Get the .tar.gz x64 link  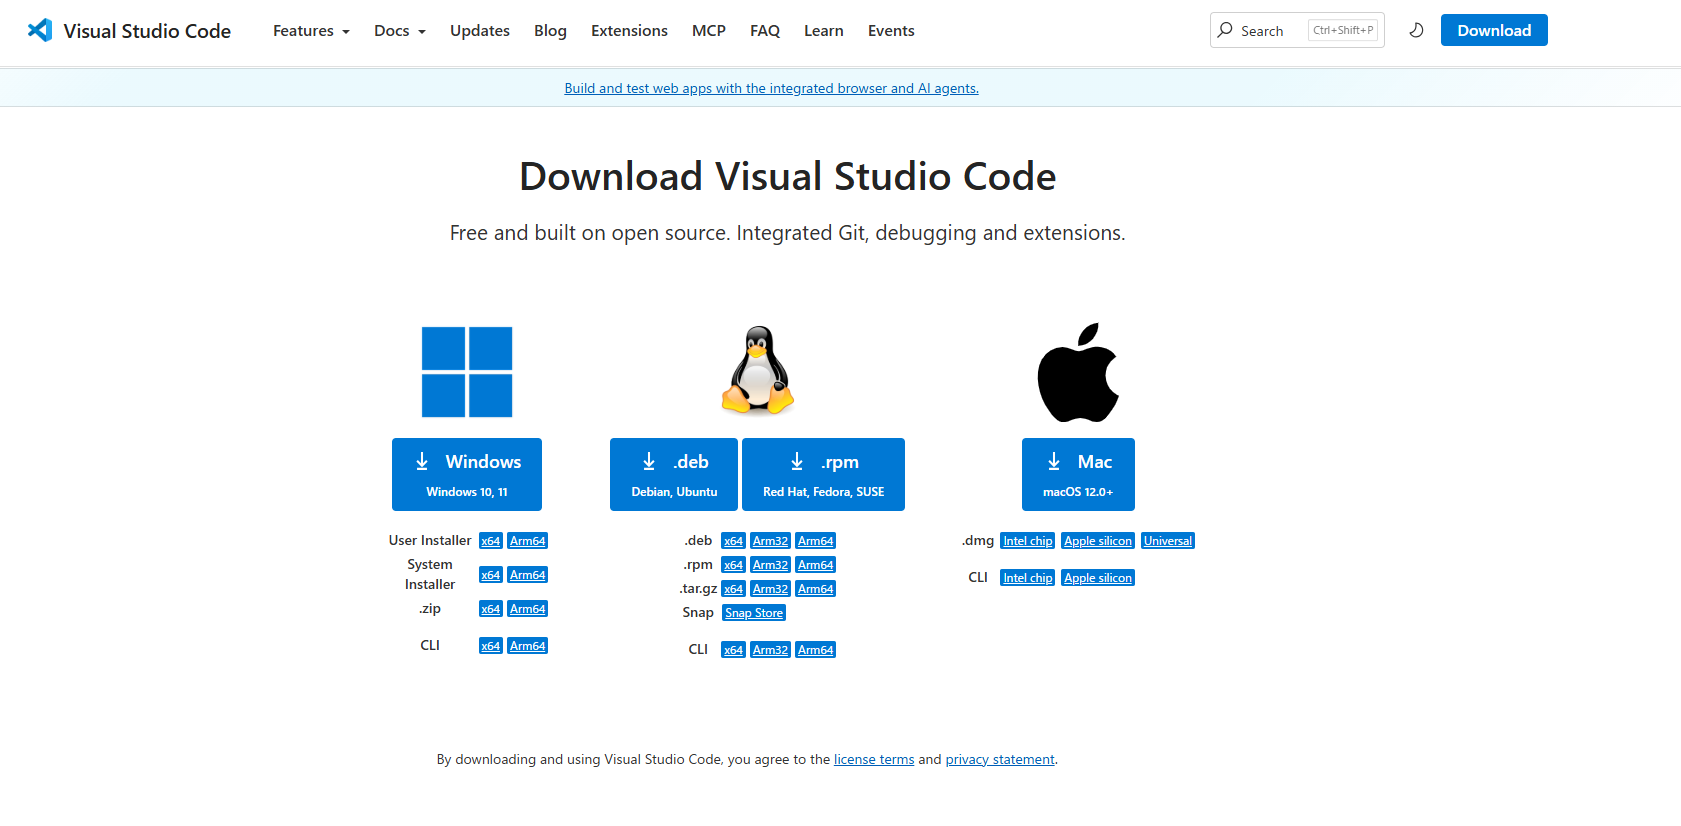tap(733, 589)
